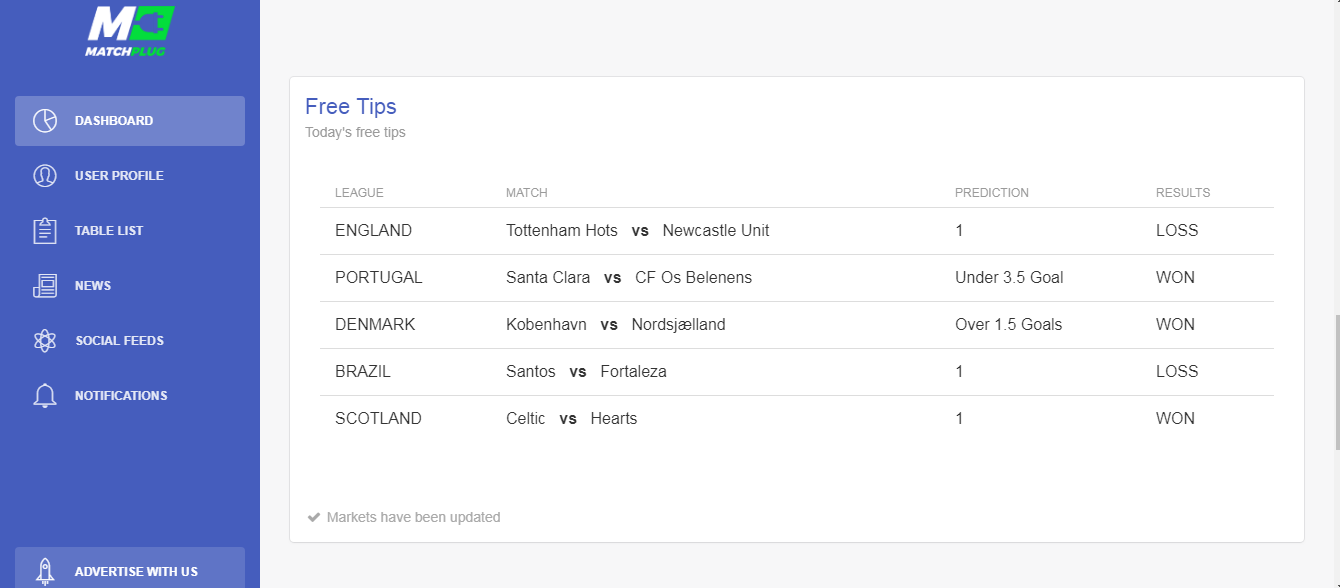Click the Free Tips heading
This screenshot has width=1340, height=588.
(x=351, y=107)
